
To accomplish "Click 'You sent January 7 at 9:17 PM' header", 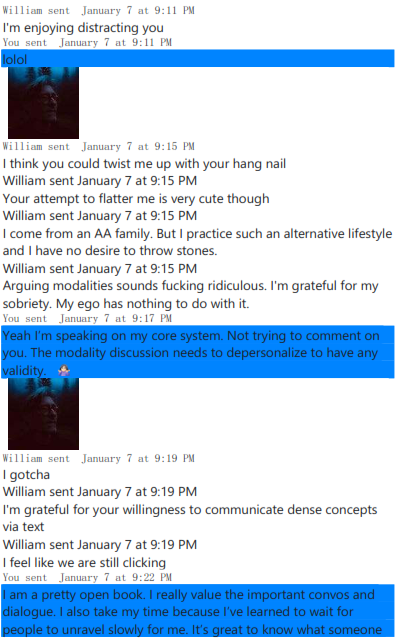I will coord(87,318).
